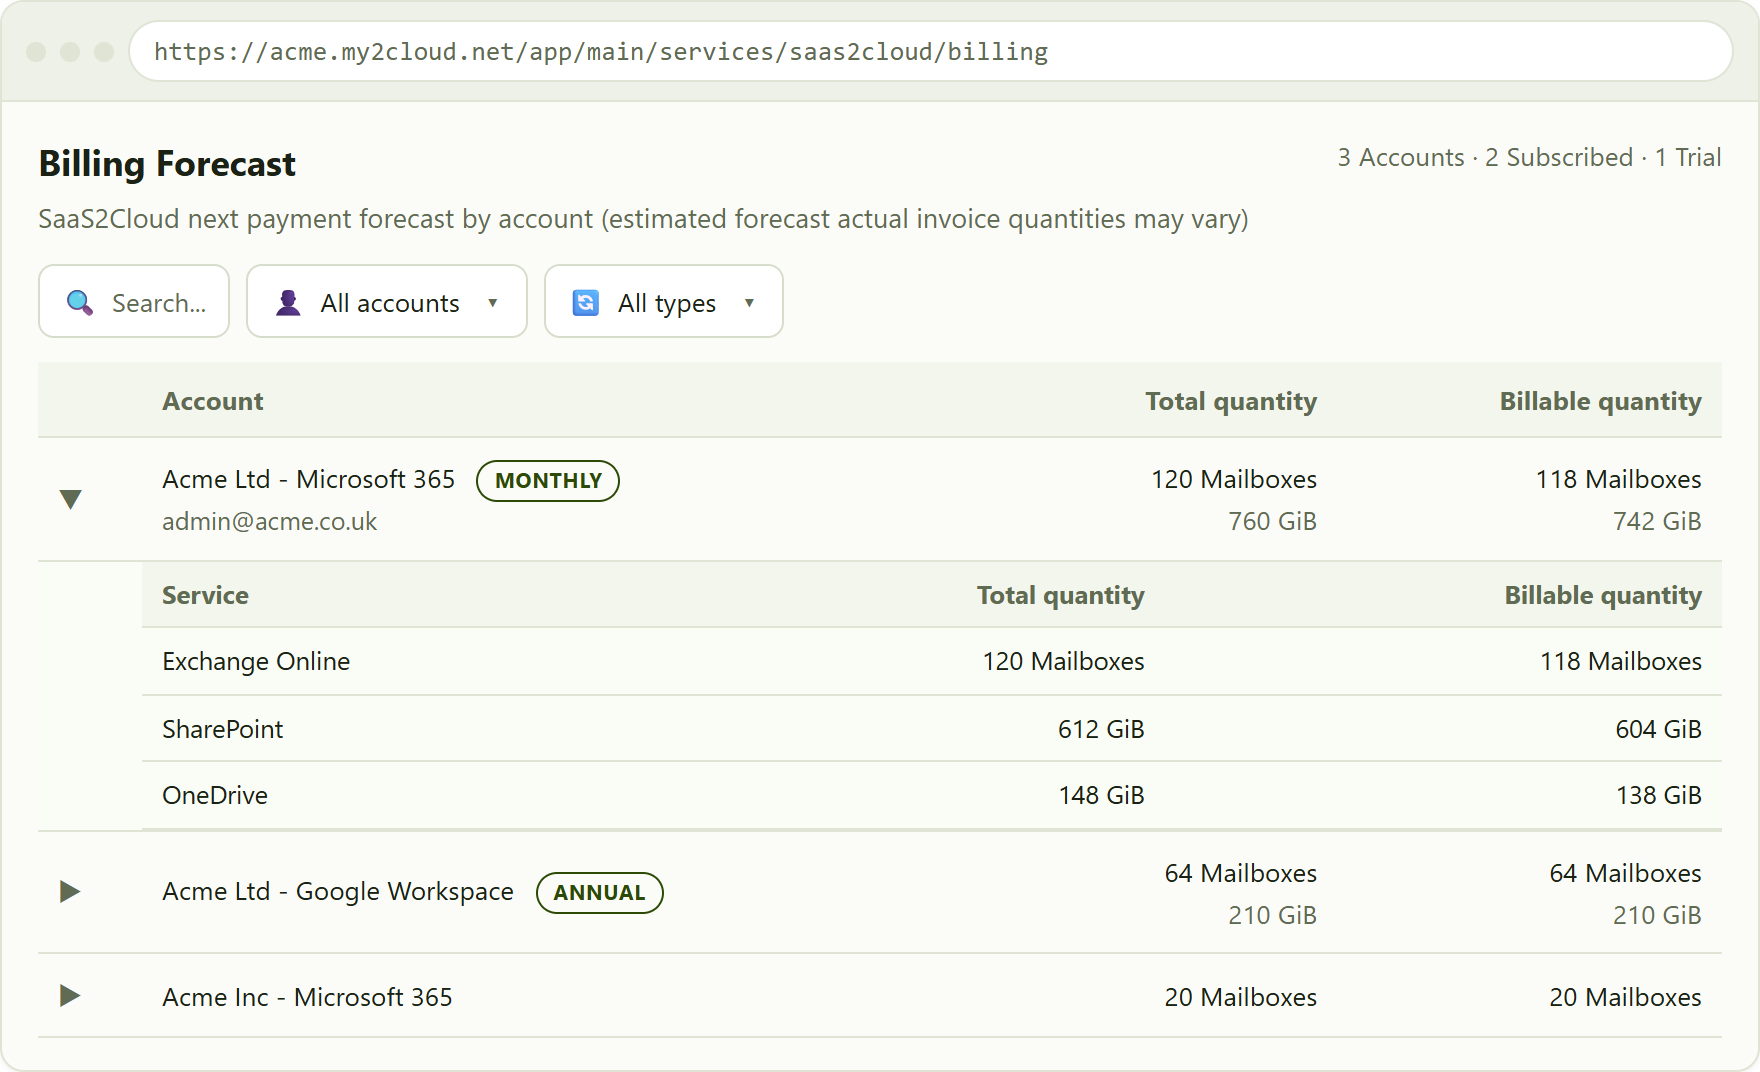Click the MONTHLY badge
The height and width of the screenshot is (1072, 1760).
[x=548, y=481]
